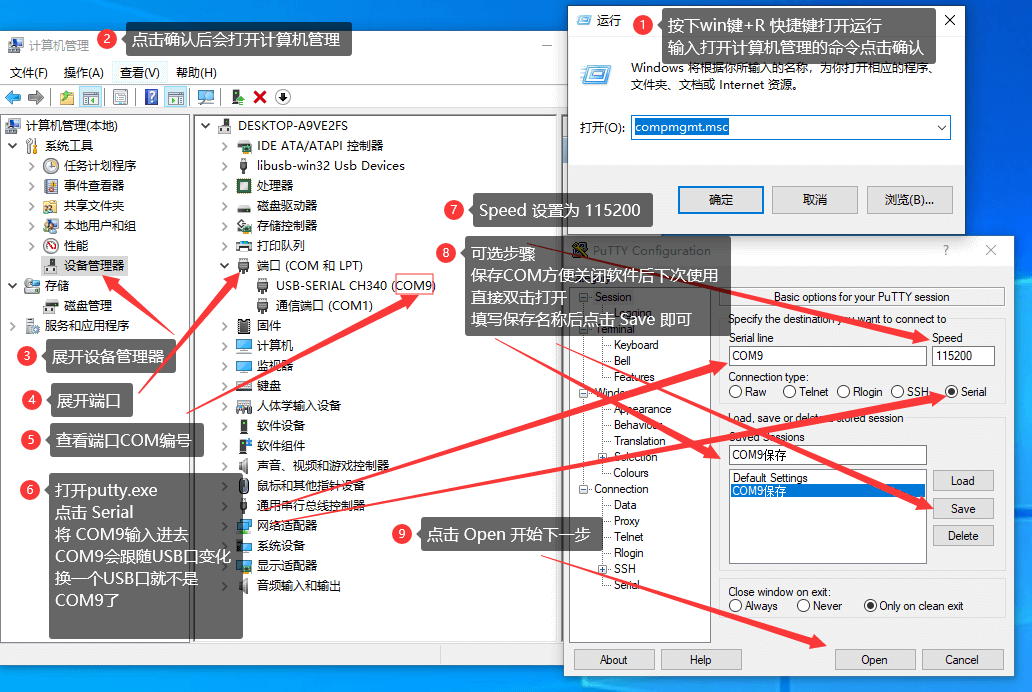This screenshot has width=1032, height=692.
Task: Expand the 服务和应用程序 node
Action: 13,326
